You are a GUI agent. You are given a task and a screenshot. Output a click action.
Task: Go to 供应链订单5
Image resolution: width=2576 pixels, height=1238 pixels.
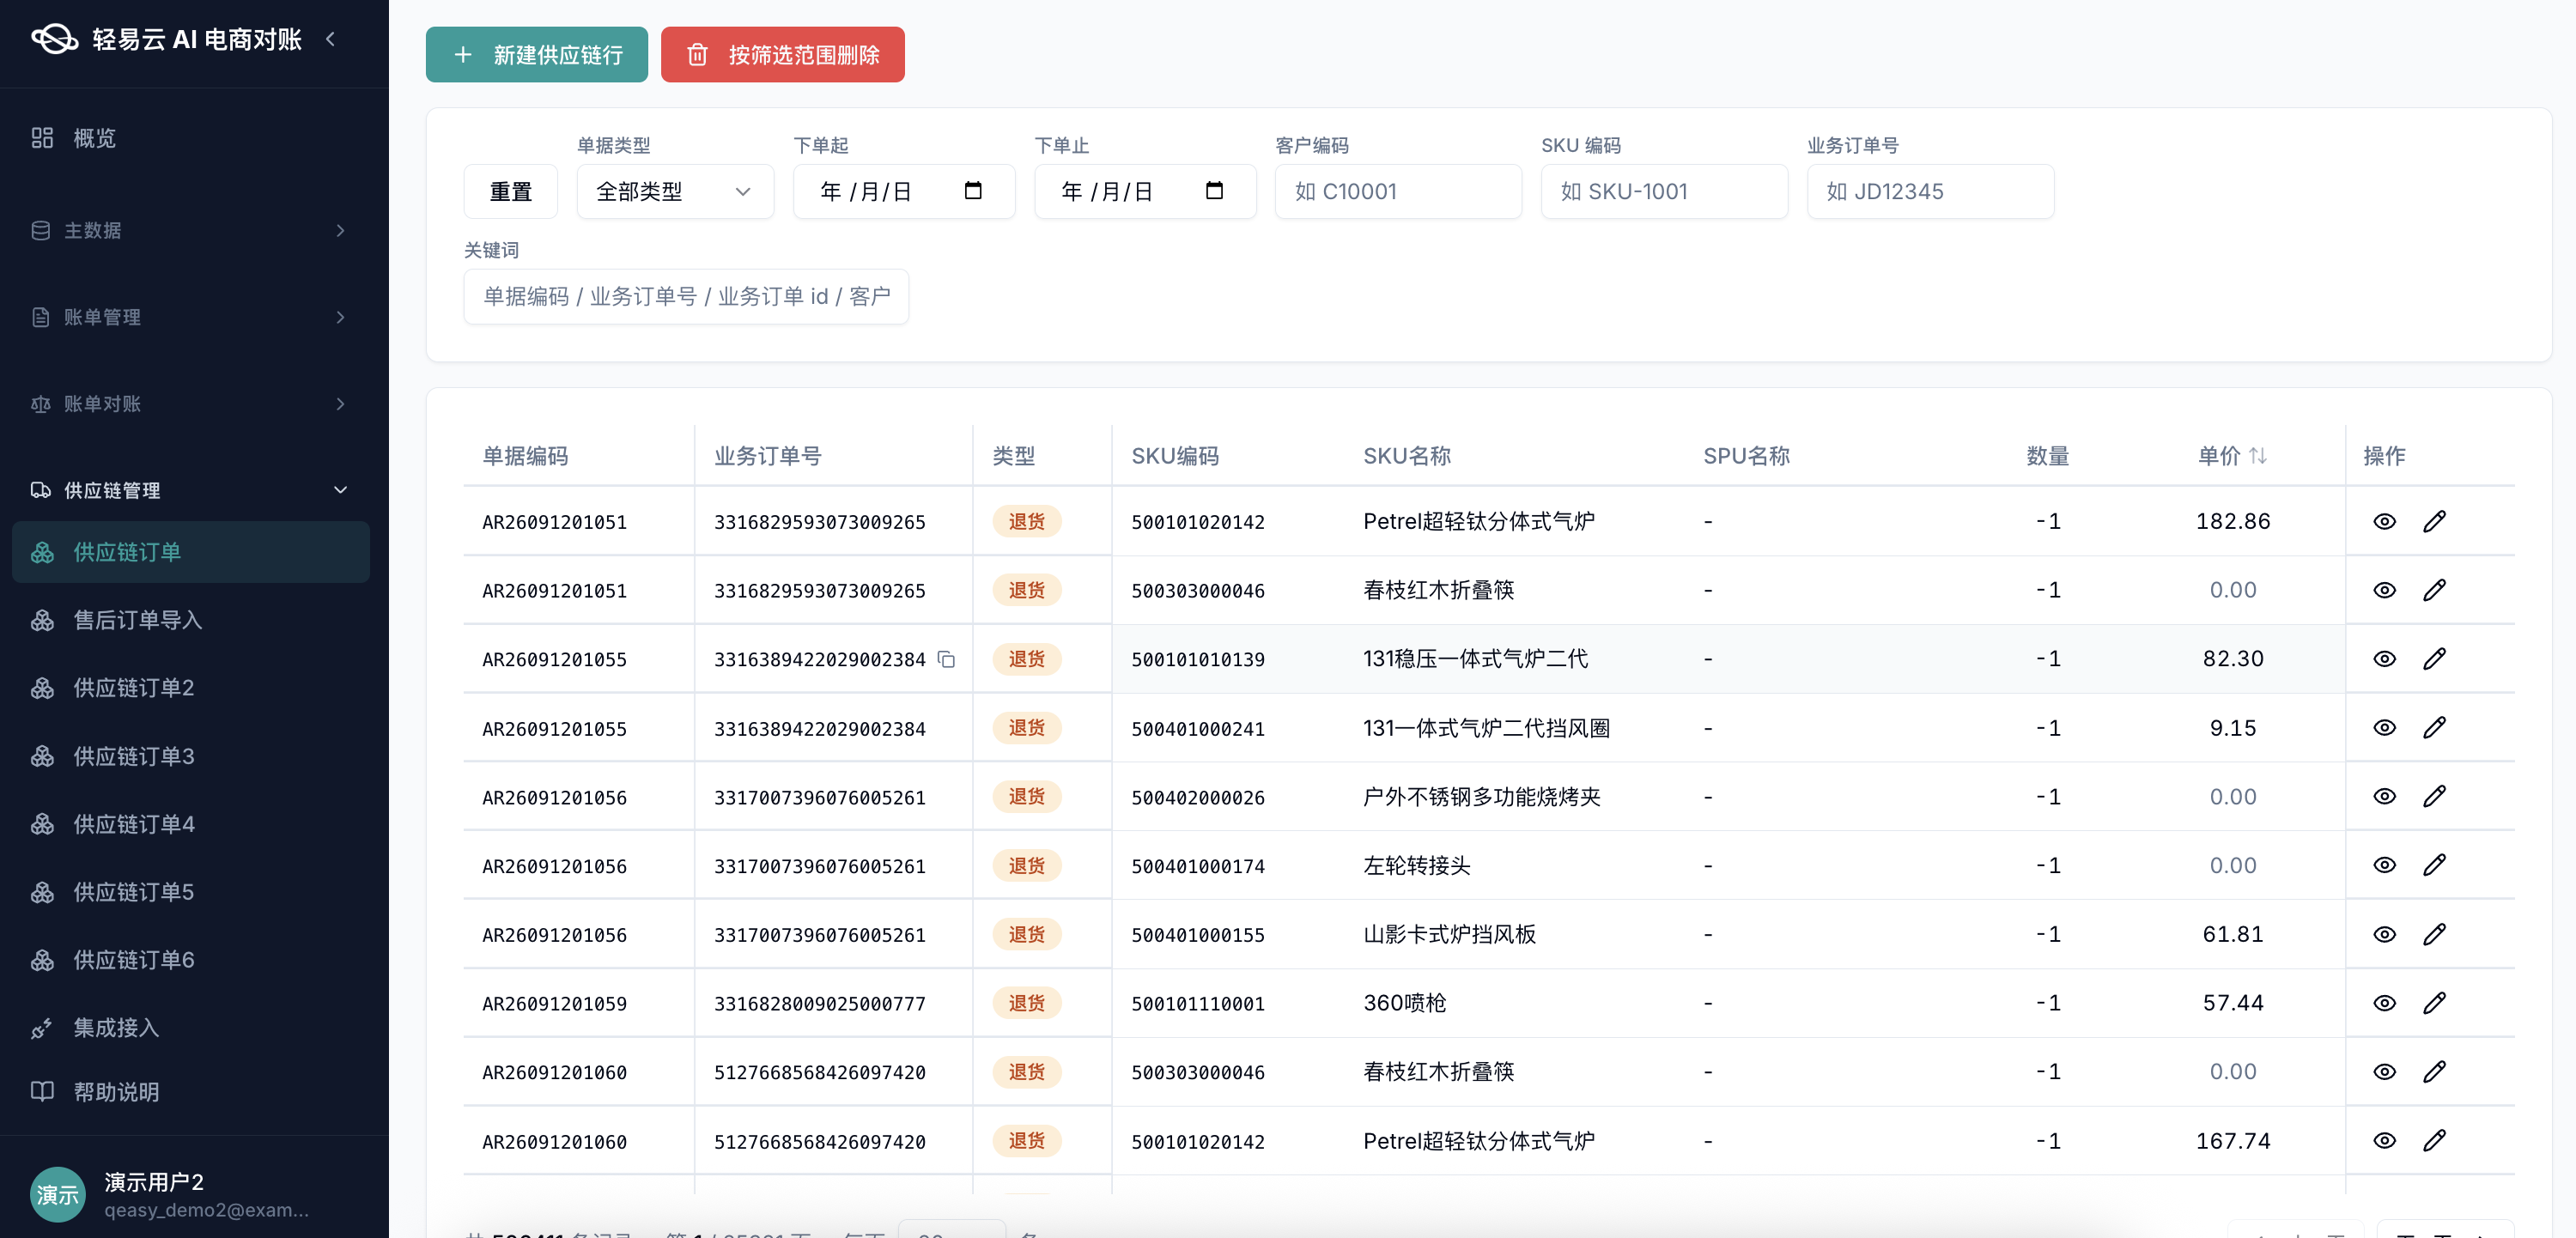click(190, 892)
